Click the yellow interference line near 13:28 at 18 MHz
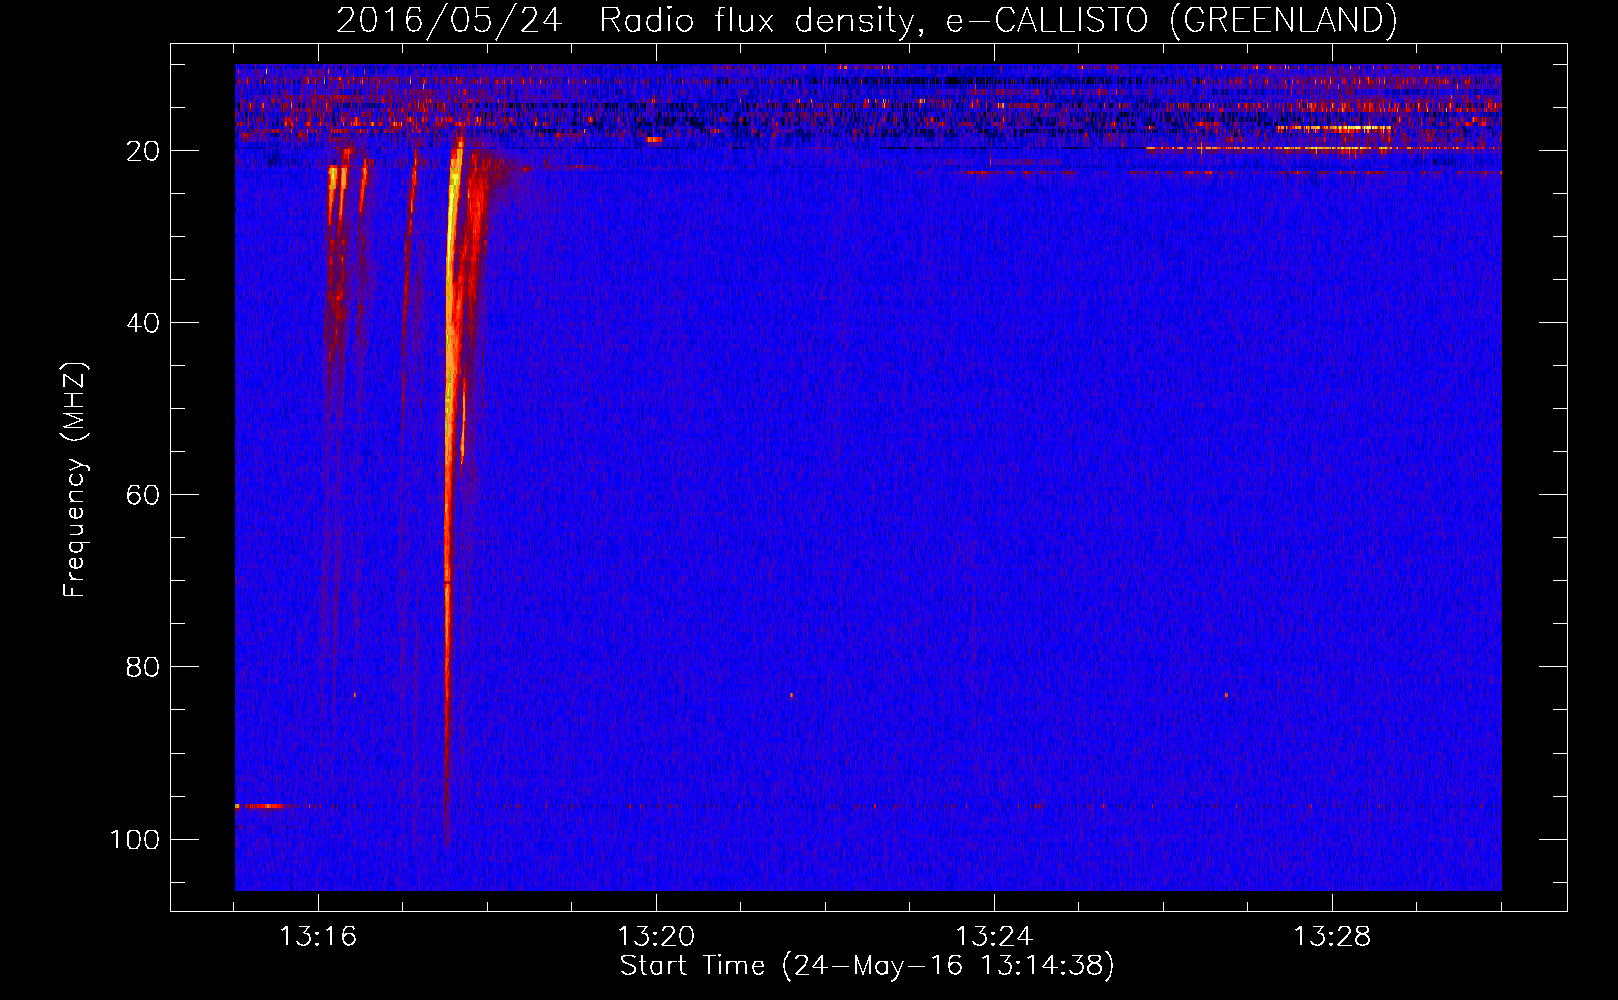The width and height of the screenshot is (1618, 1000). coord(1334,128)
